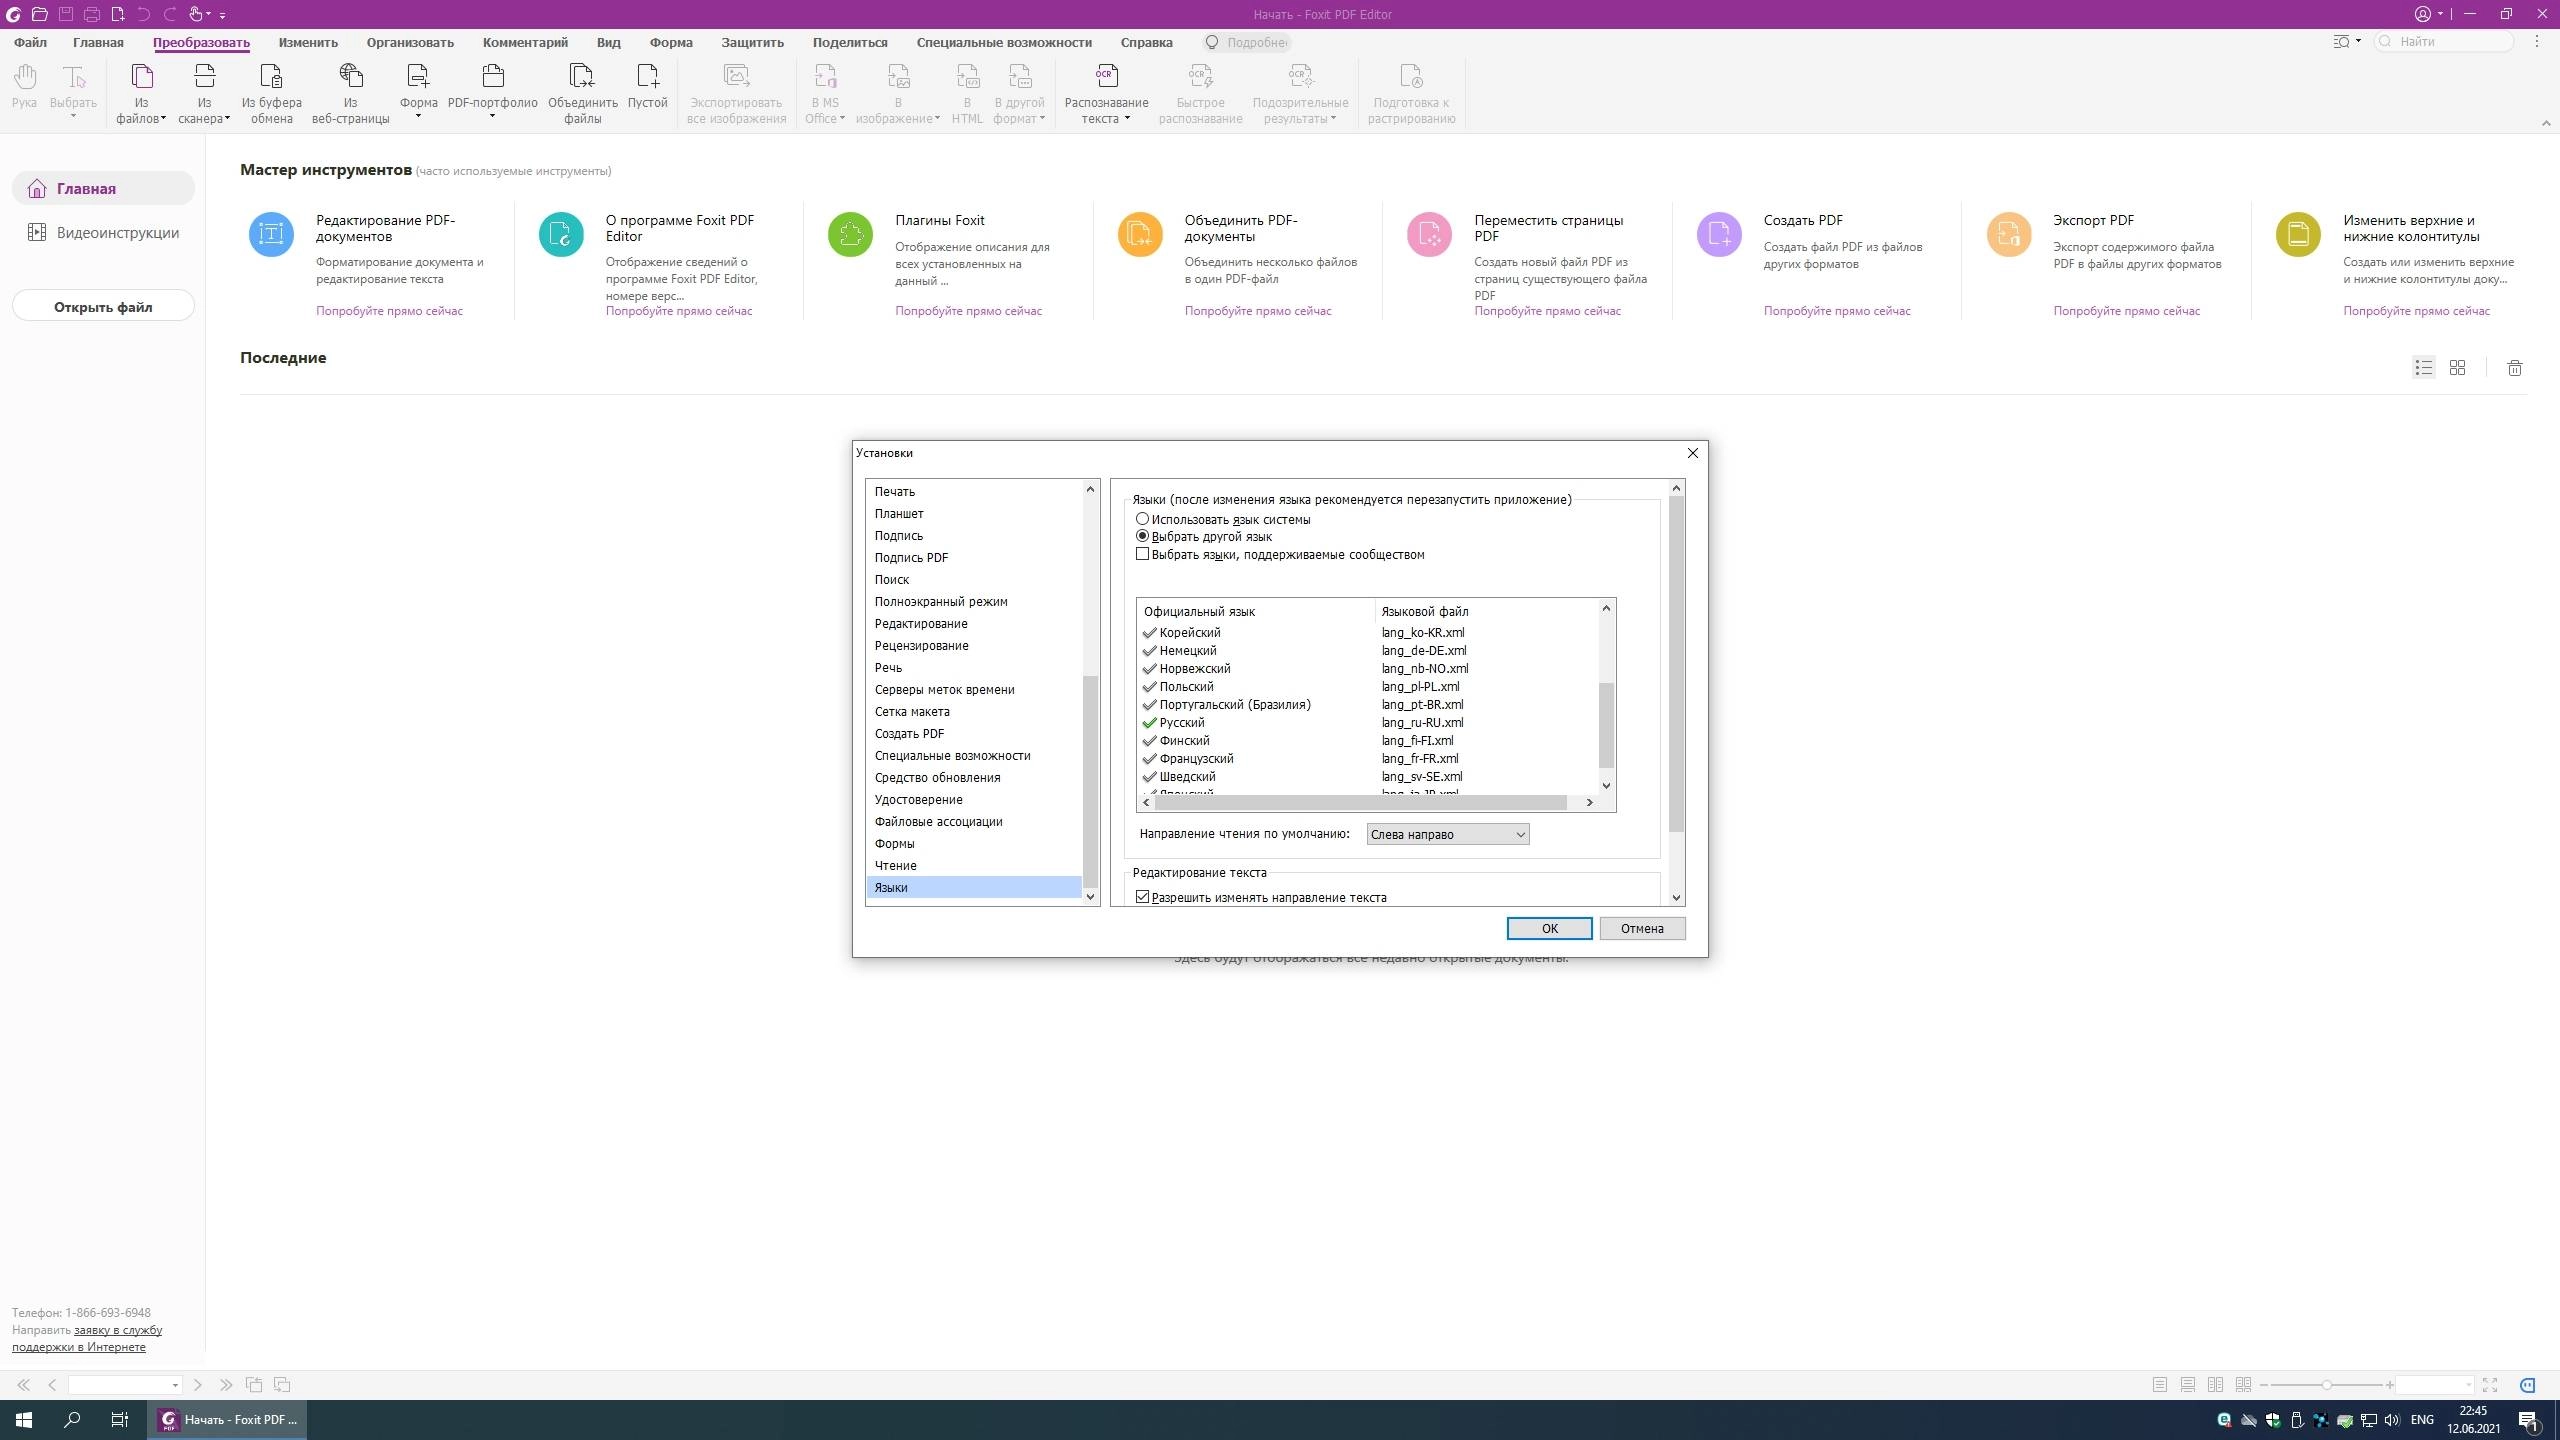Click the Open folder icon in quick access

(x=40, y=14)
